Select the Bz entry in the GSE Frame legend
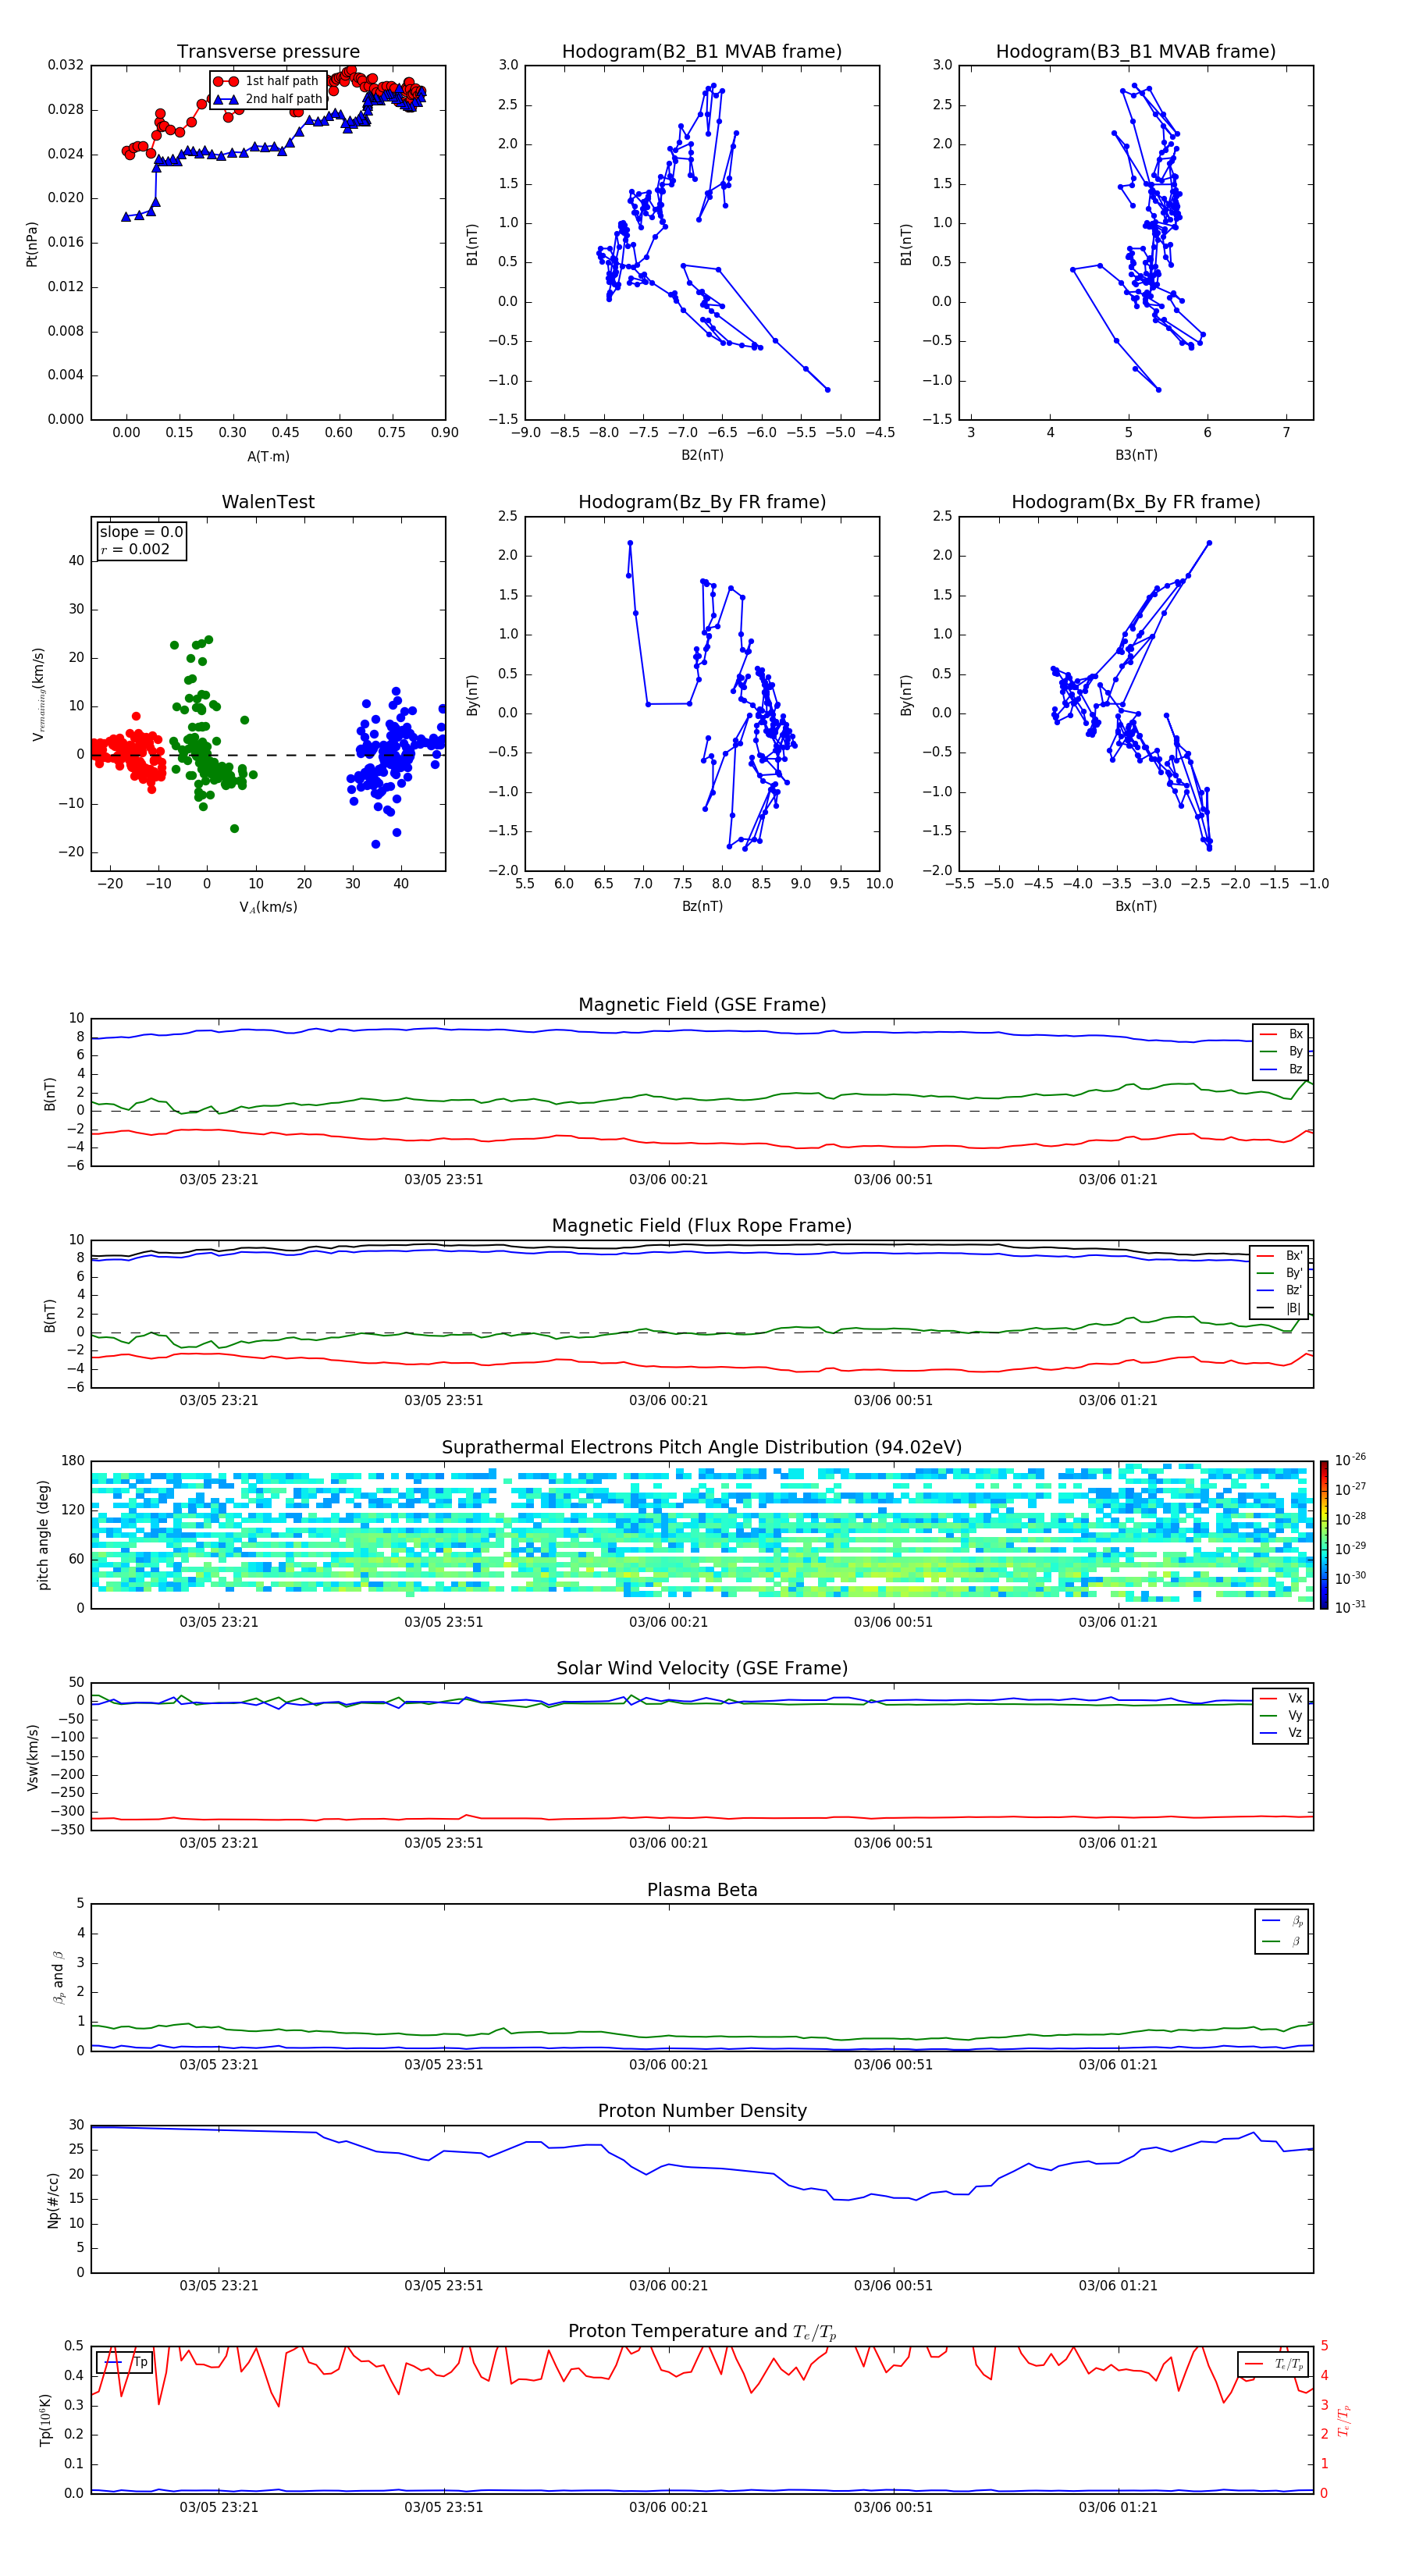 (x=1281, y=1069)
